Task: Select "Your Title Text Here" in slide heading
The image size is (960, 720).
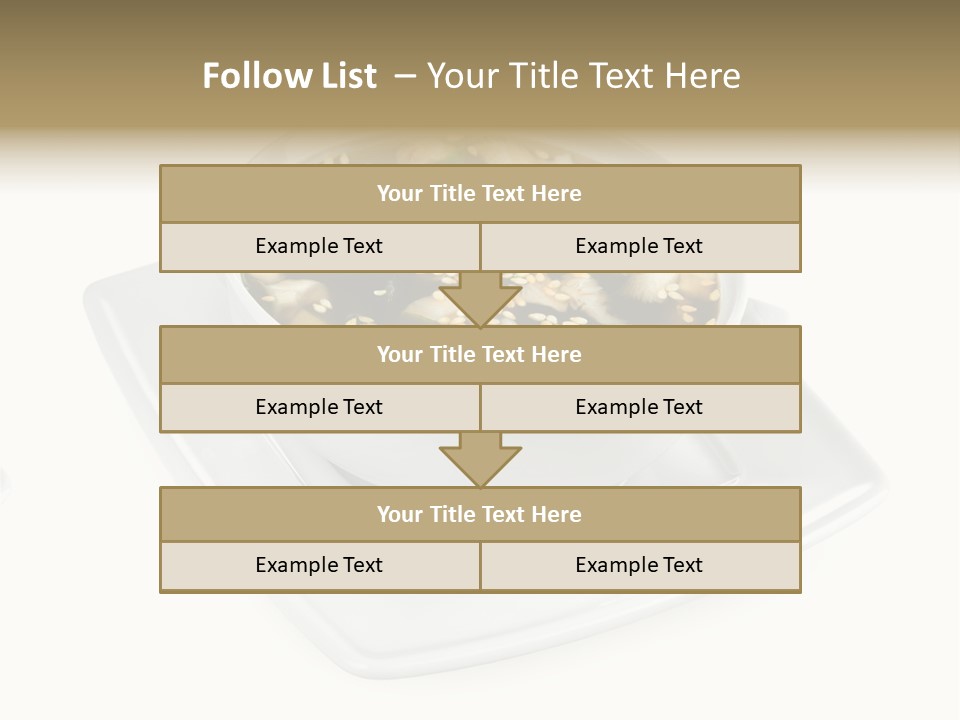Action: pos(583,76)
